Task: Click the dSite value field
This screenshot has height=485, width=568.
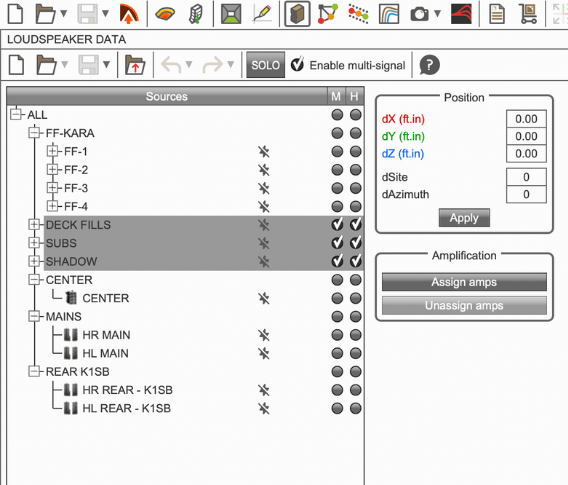Action: pyautogui.click(x=526, y=177)
